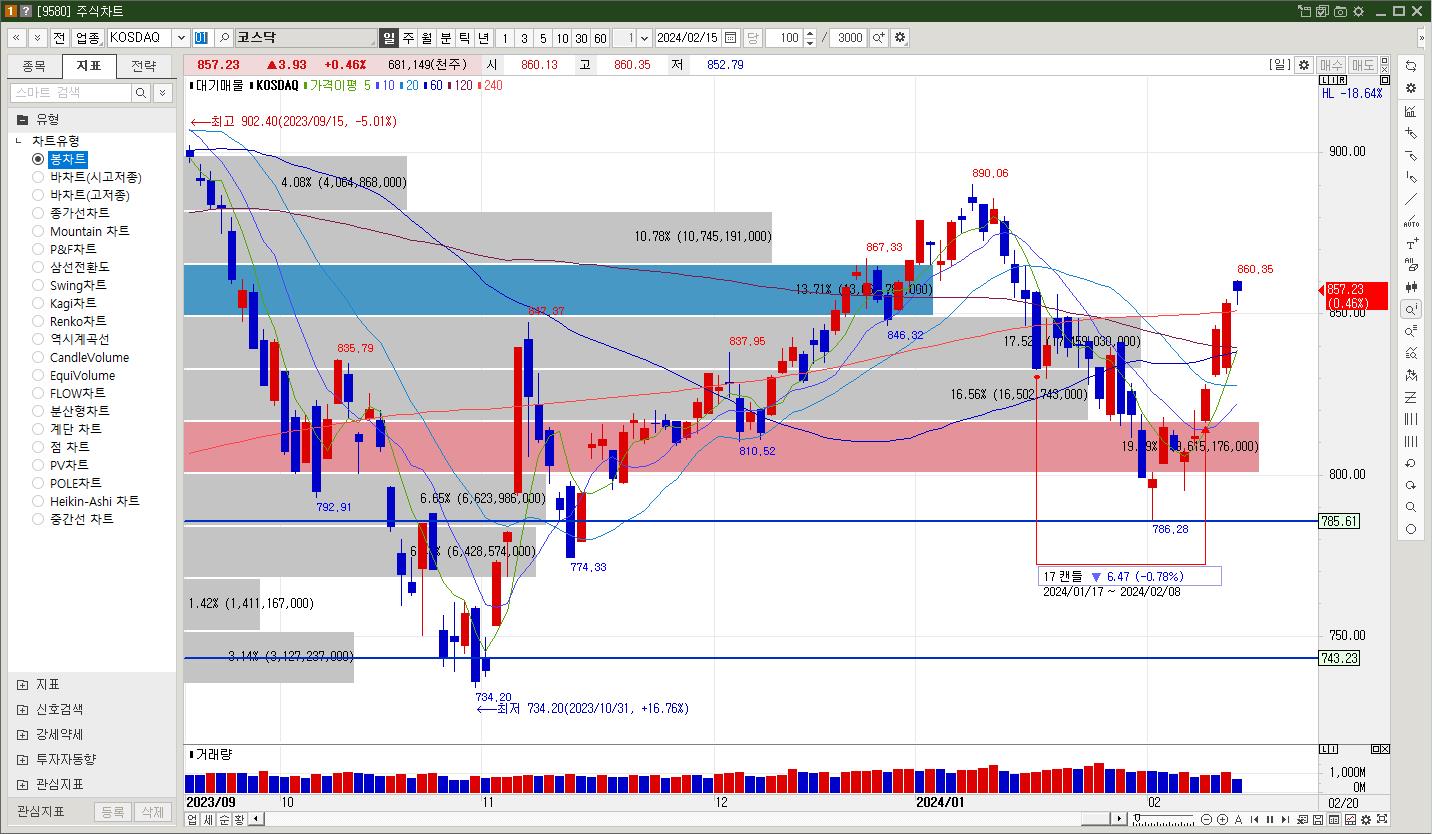Image resolution: width=1432 pixels, height=834 pixels.
Task: Click the 업종 sector button
Action: pos(87,38)
